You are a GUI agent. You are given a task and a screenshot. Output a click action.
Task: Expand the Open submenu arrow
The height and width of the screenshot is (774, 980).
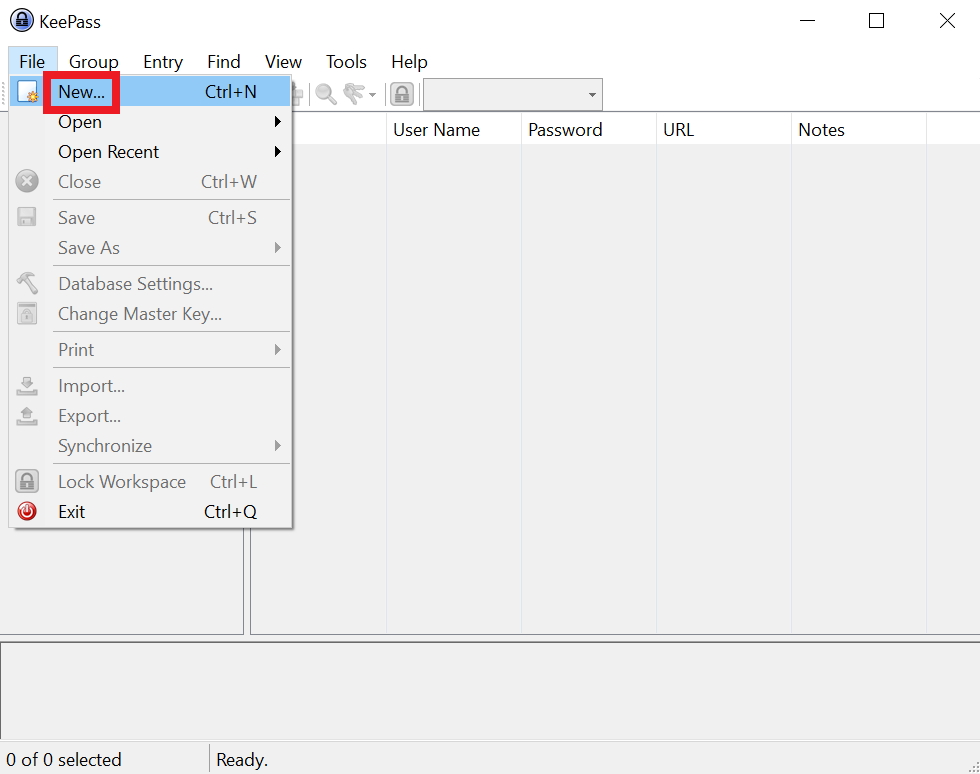(277, 122)
